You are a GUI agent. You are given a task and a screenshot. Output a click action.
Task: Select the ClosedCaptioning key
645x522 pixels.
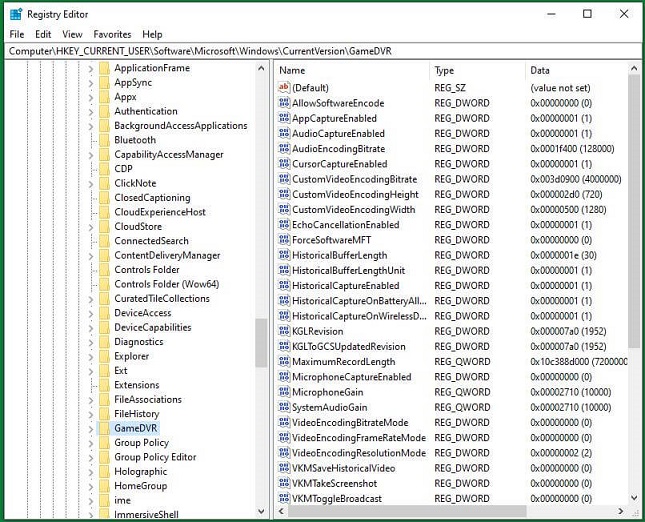coord(152,197)
